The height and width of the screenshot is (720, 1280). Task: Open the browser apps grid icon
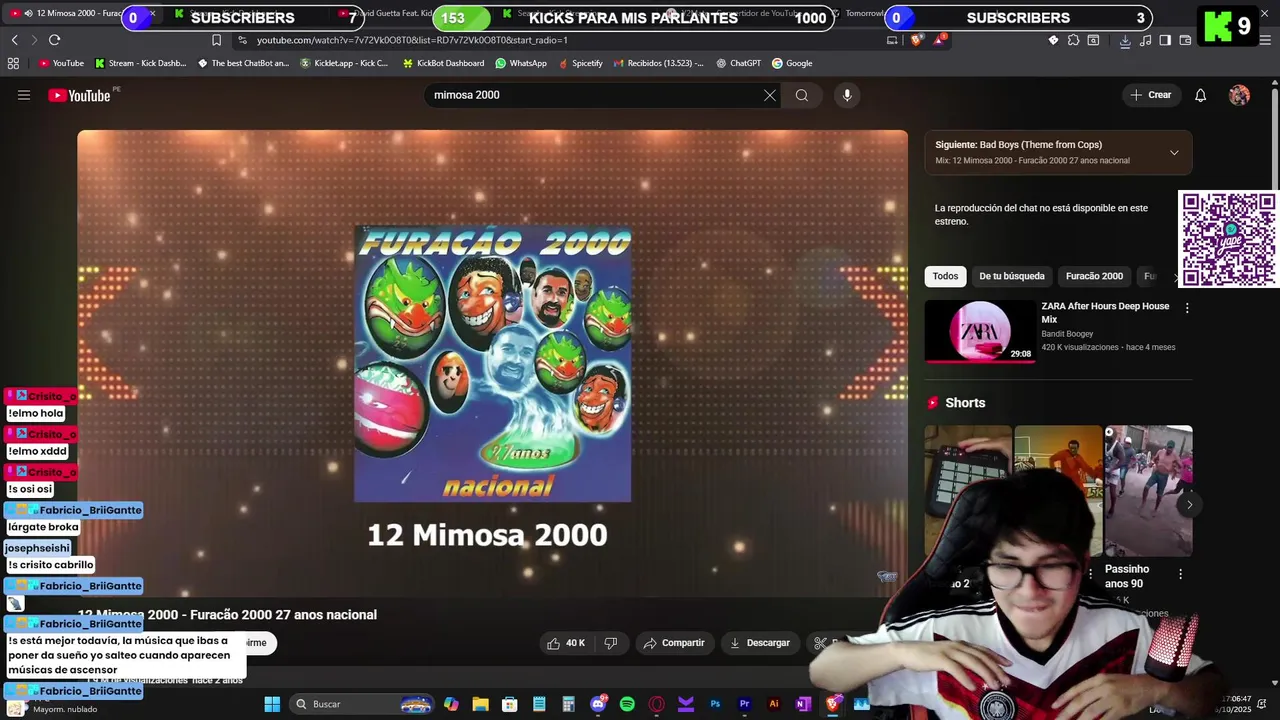click(x=13, y=63)
